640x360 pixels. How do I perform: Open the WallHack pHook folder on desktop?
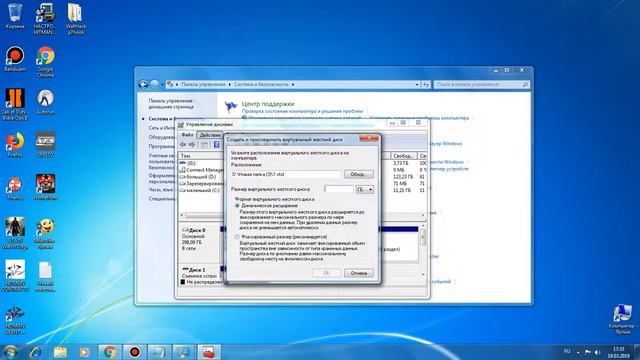tap(76, 18)
